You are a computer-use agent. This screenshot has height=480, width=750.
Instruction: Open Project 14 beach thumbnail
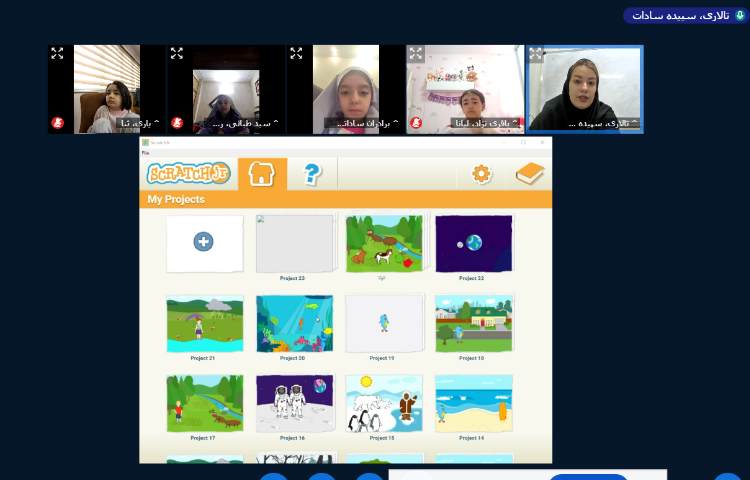[474, 404]
